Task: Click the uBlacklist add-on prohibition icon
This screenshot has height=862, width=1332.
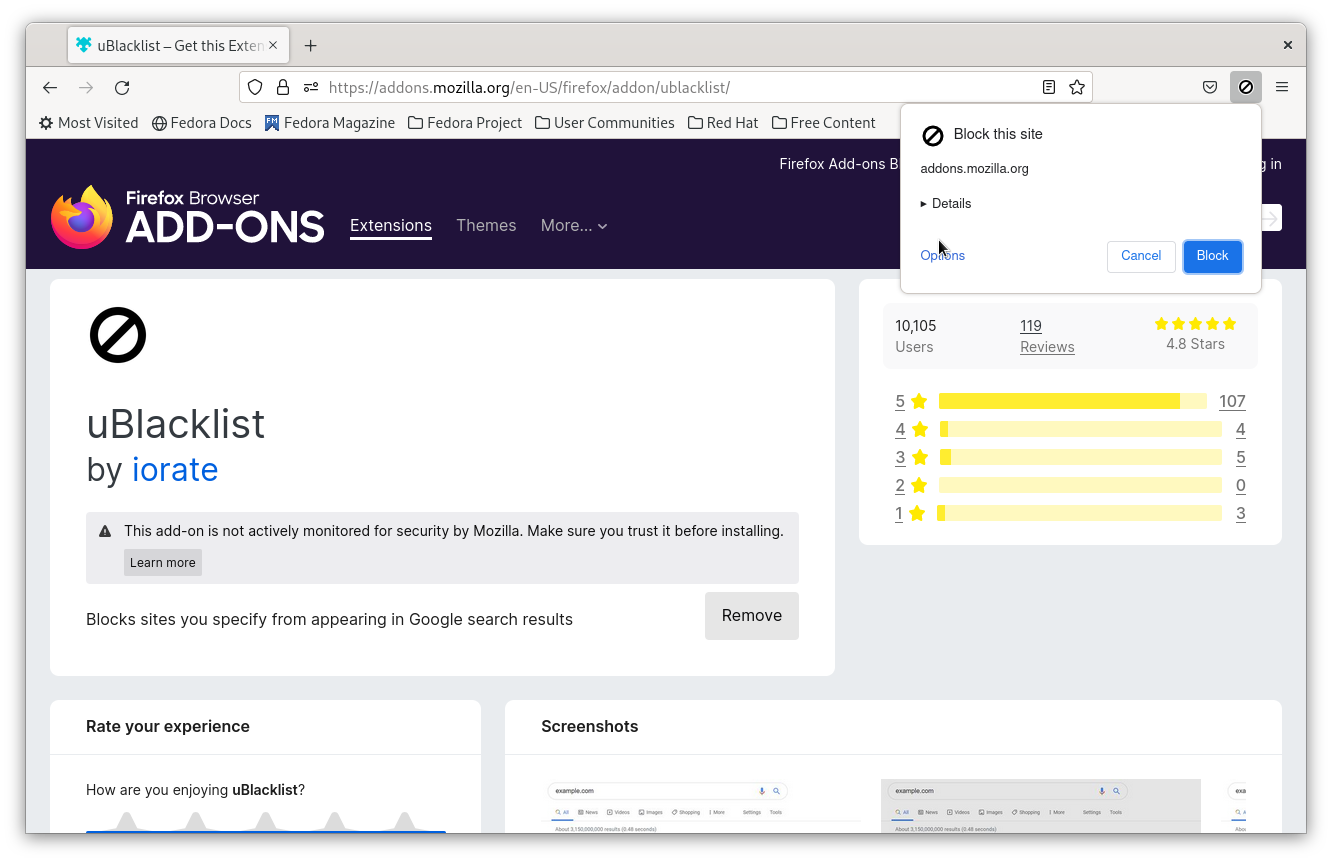Action: pyautogui.click(x=118, y=335)
